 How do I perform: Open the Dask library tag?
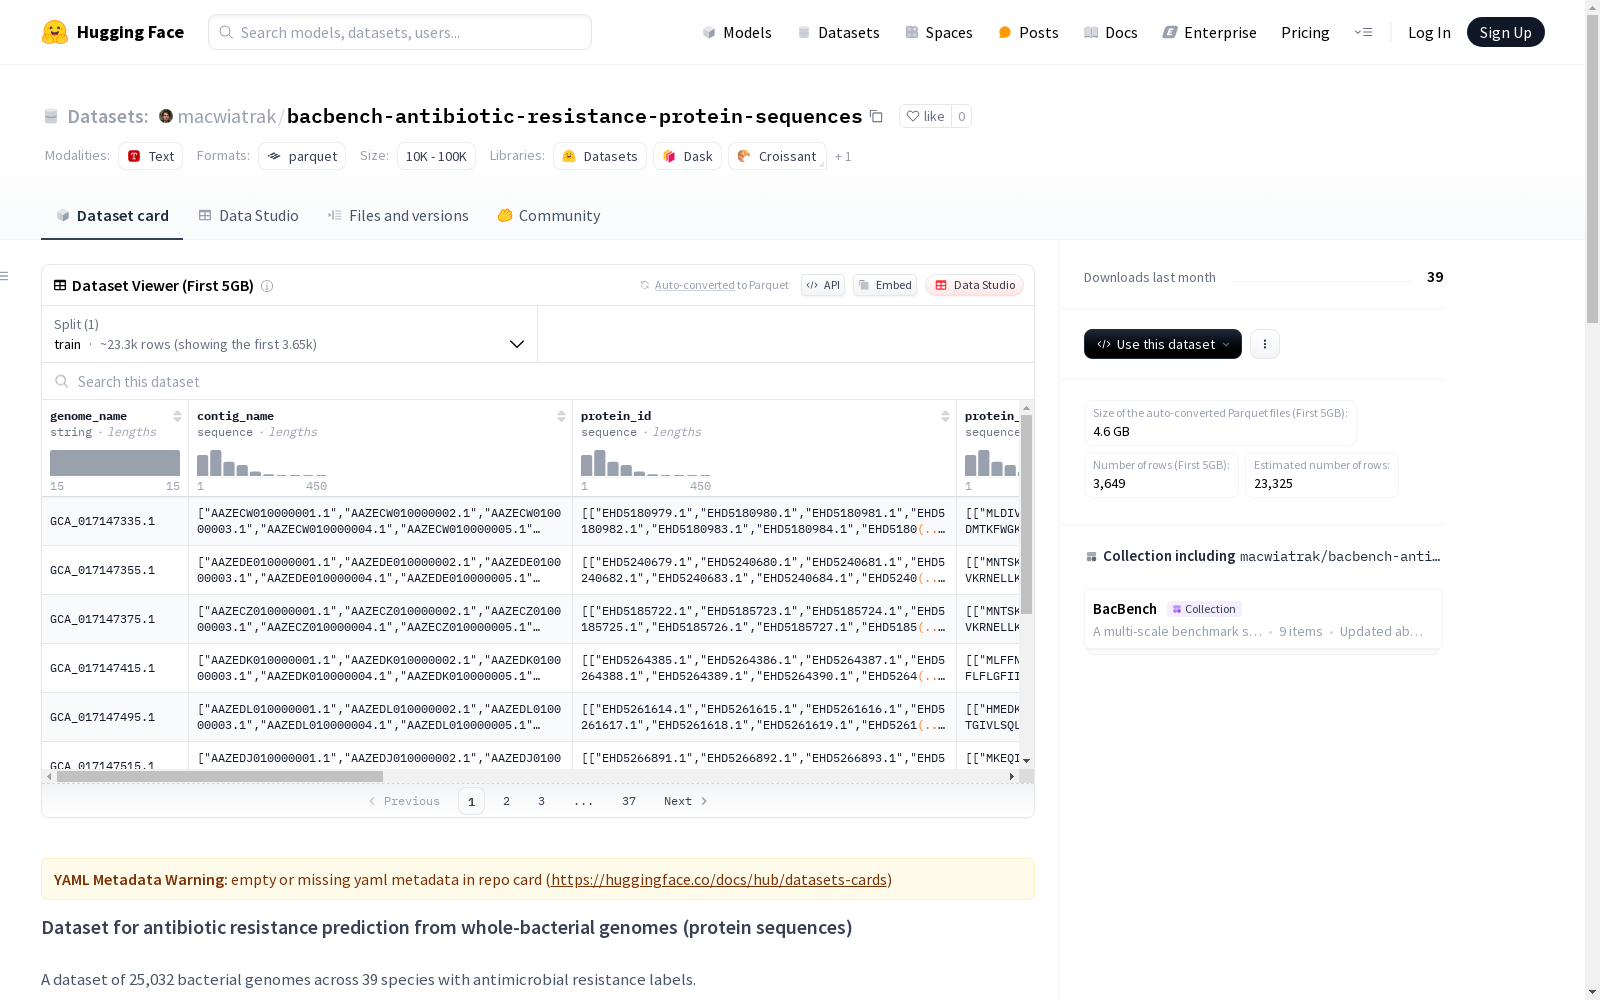pyautogui.click(x=688, y=156)
